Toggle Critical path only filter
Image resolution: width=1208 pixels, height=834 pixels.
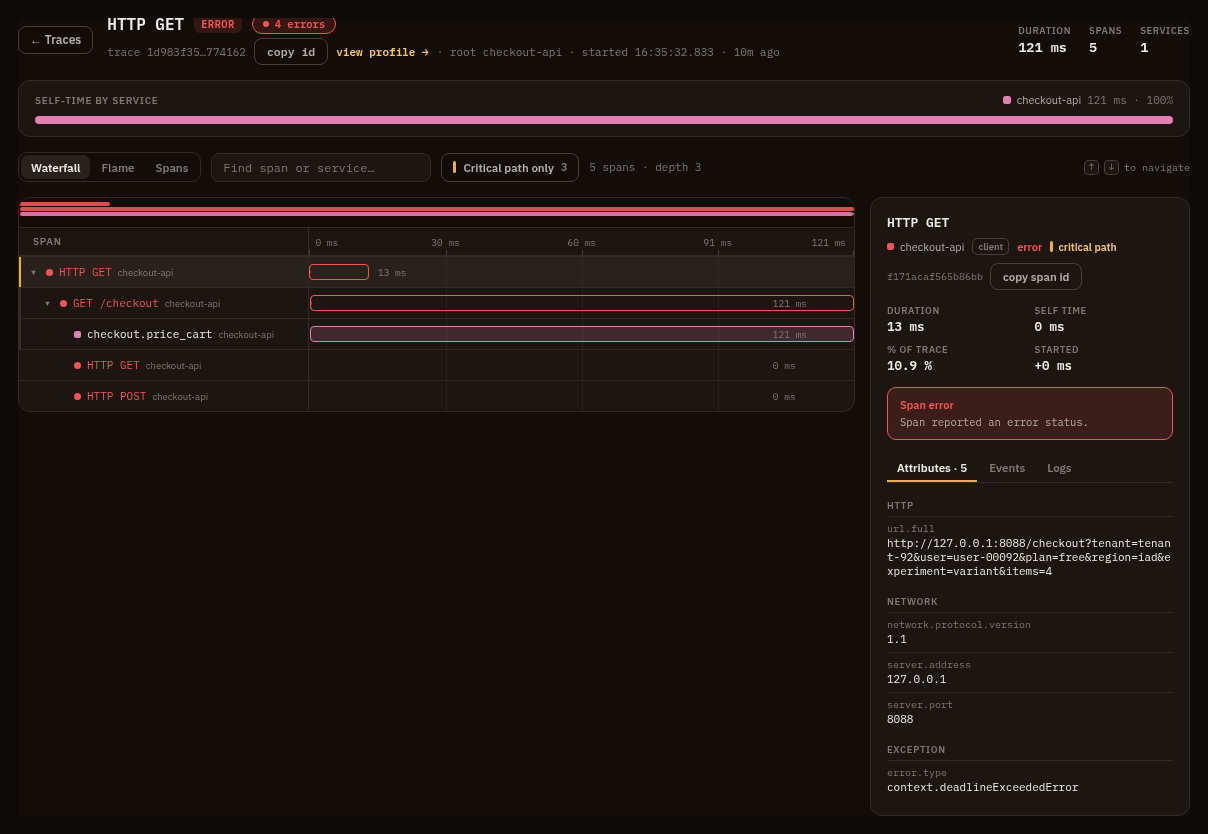[510, 168]
